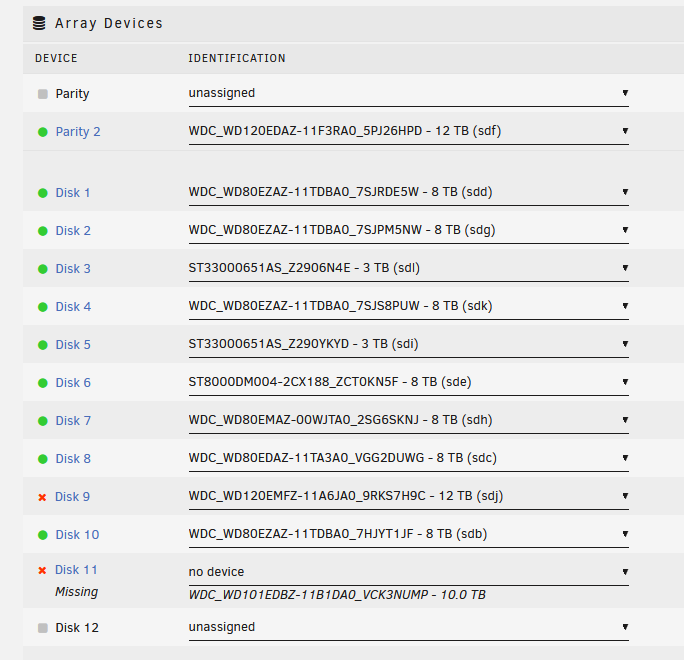
Task: Open the Disk 2 device dropdown (sdg)
Action: tap(408, 230)
